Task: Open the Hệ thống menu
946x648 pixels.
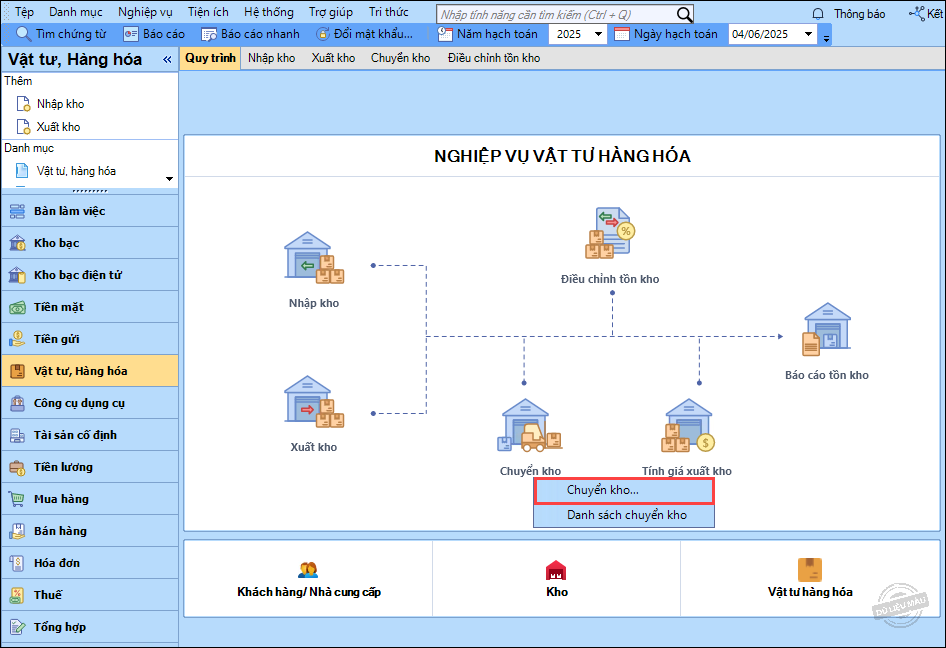Action: click(268, 12)
